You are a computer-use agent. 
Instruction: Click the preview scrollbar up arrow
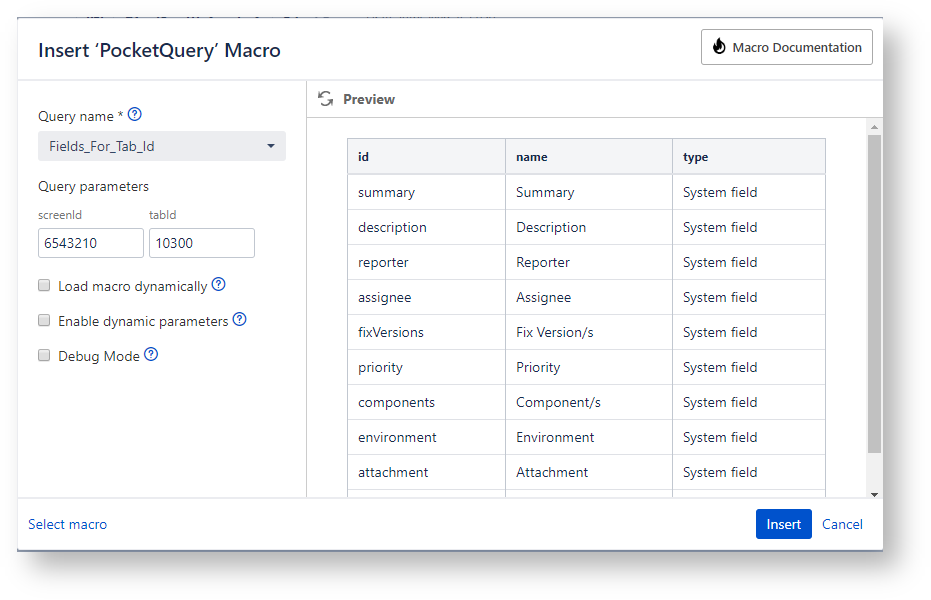tap(874, 125)
